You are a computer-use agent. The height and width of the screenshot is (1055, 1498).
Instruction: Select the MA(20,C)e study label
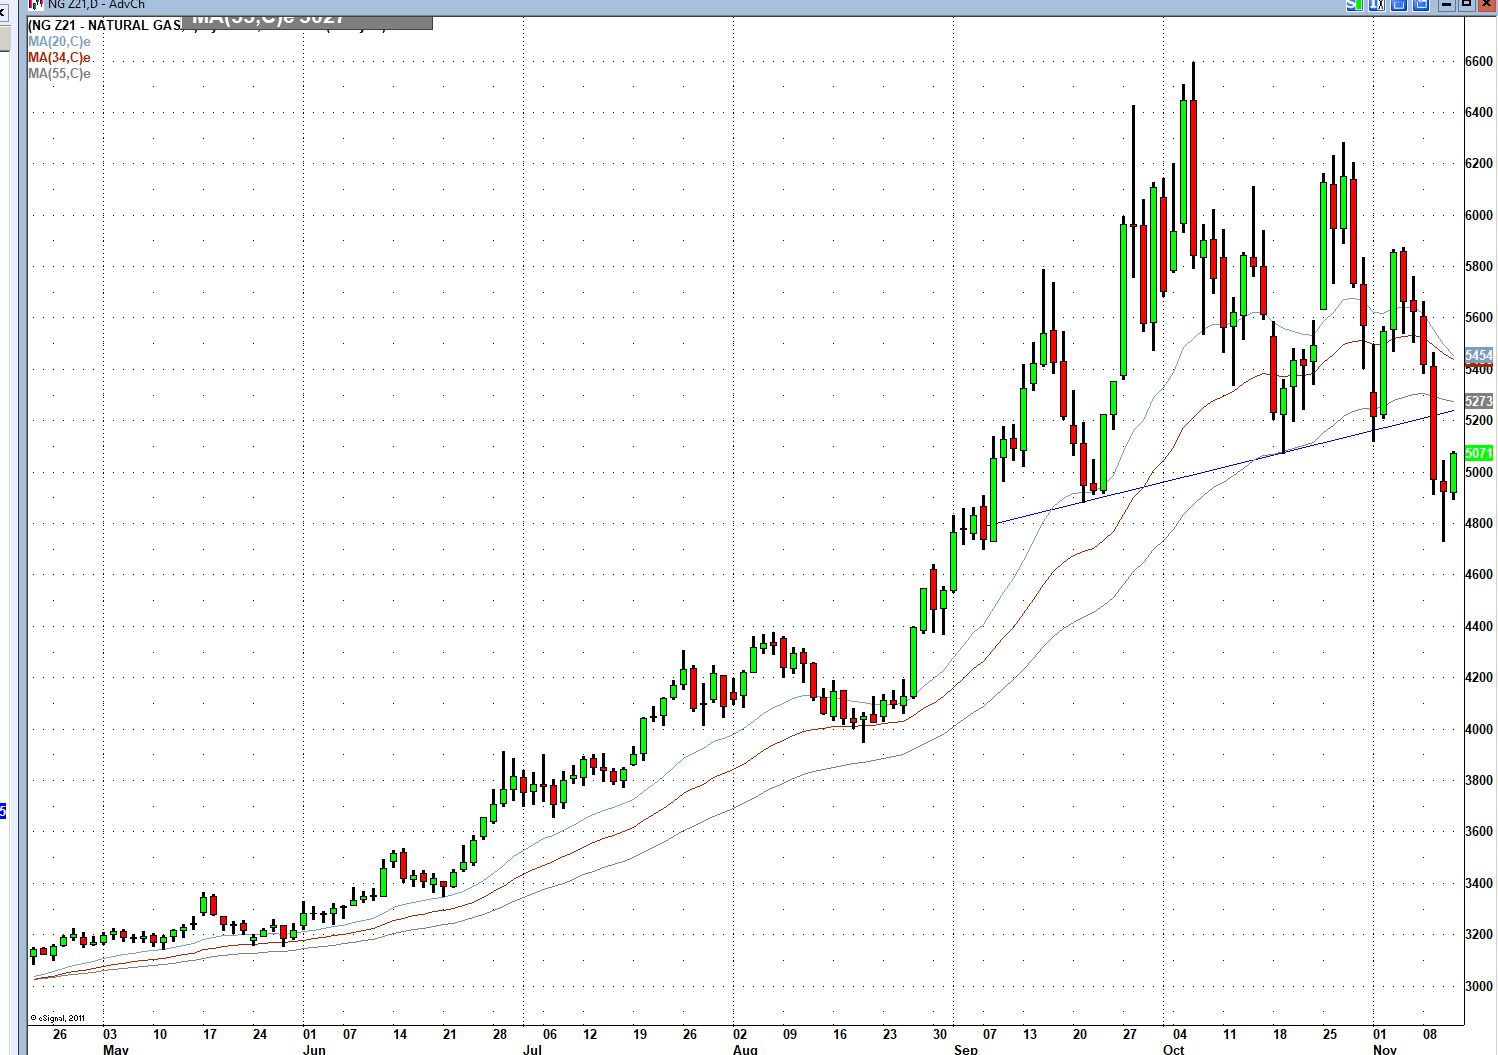(x=59, y=42)
